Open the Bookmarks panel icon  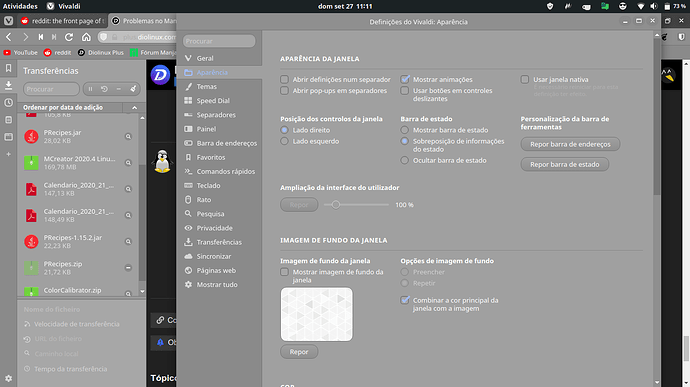(8, 68)
